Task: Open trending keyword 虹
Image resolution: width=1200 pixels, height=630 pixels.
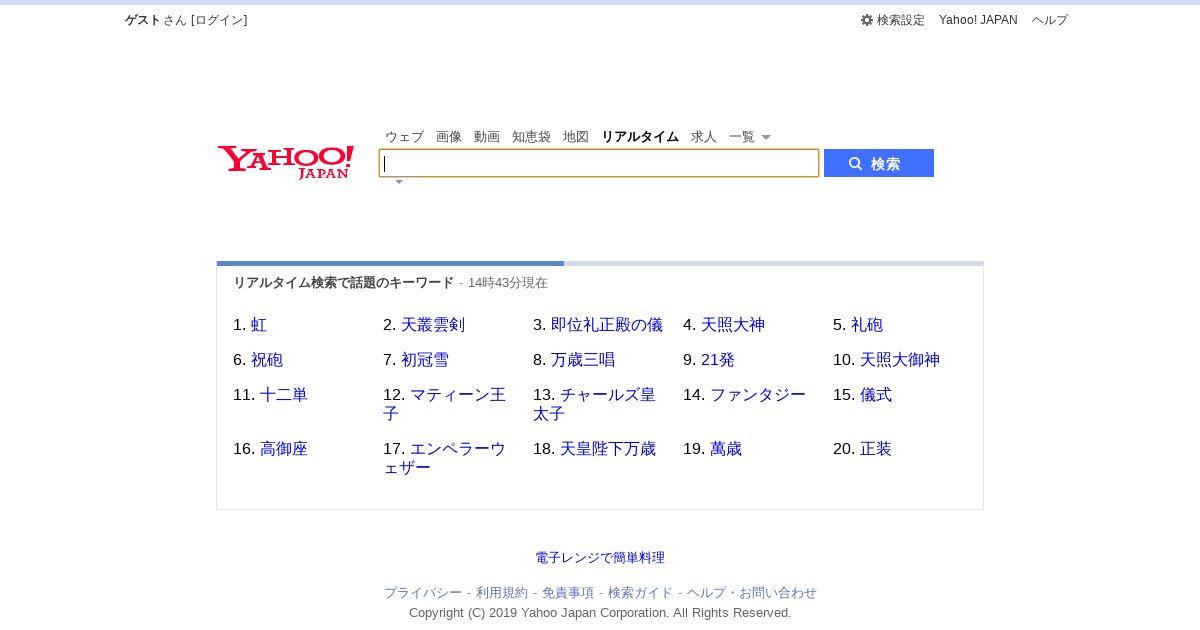Action: pyautogui.click(x=259, y=325)
